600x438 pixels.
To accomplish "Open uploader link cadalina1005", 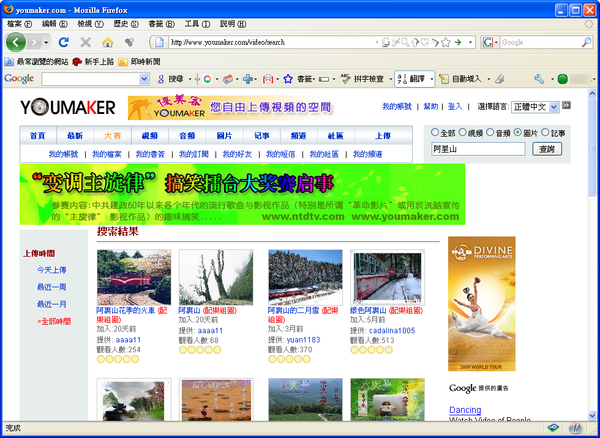I will 392,331.
